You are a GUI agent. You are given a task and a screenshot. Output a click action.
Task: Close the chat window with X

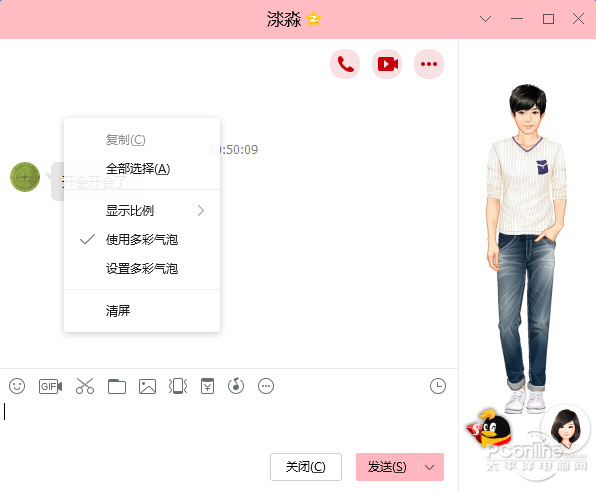tap(579, 19)
